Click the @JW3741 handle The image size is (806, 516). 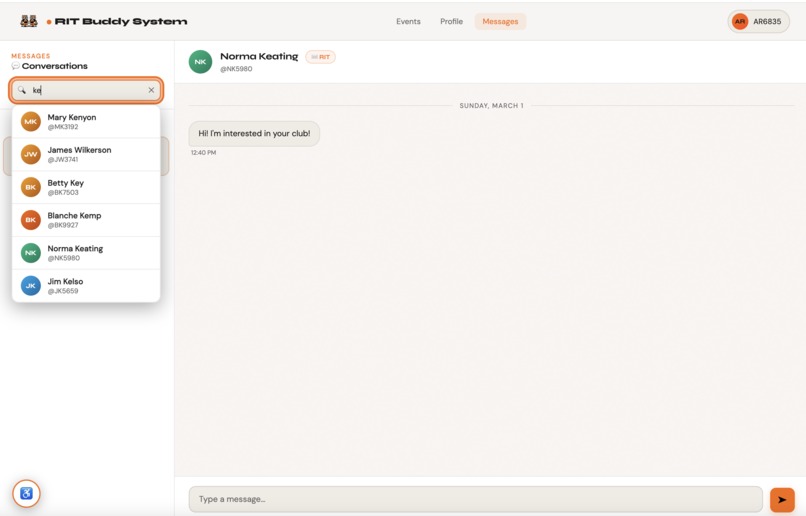pyautogui.click(x=63, y=160)
